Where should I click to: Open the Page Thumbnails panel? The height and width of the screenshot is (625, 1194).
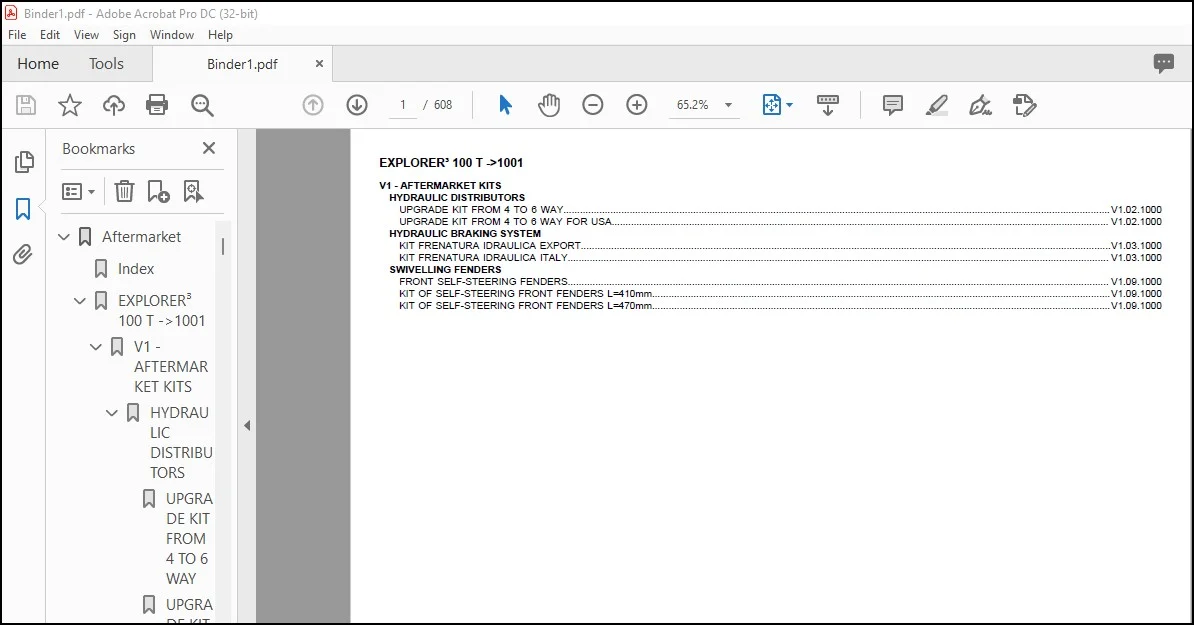pyautogui.click(x=24, y=161)
